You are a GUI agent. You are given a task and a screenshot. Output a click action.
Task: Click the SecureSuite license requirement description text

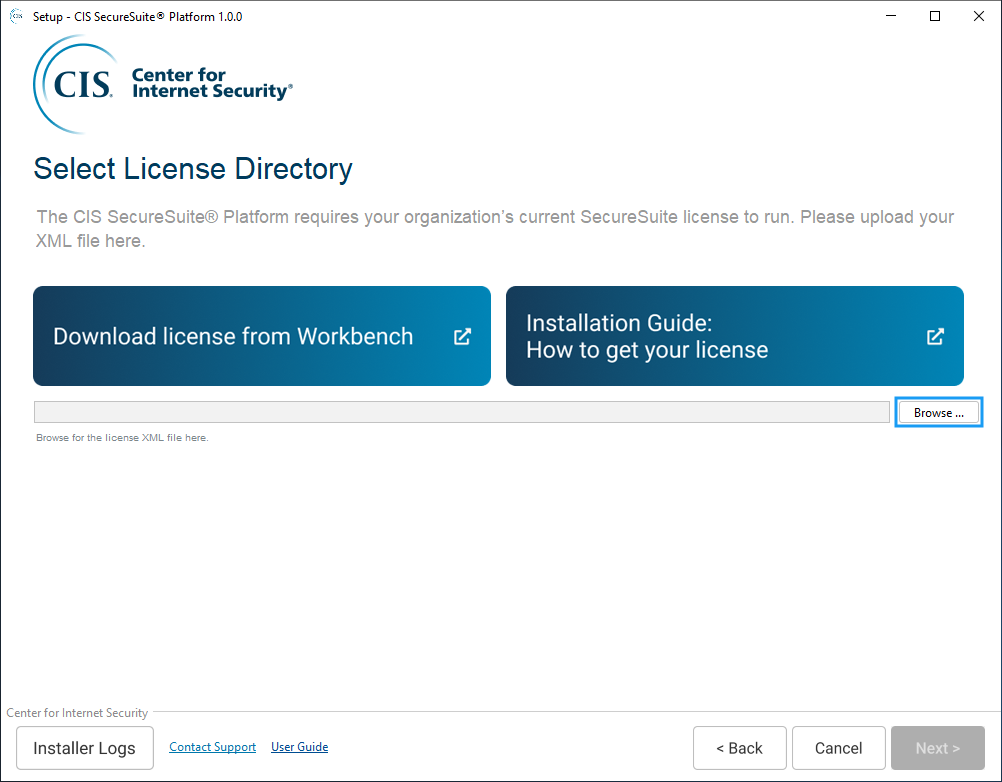(495, 229)
